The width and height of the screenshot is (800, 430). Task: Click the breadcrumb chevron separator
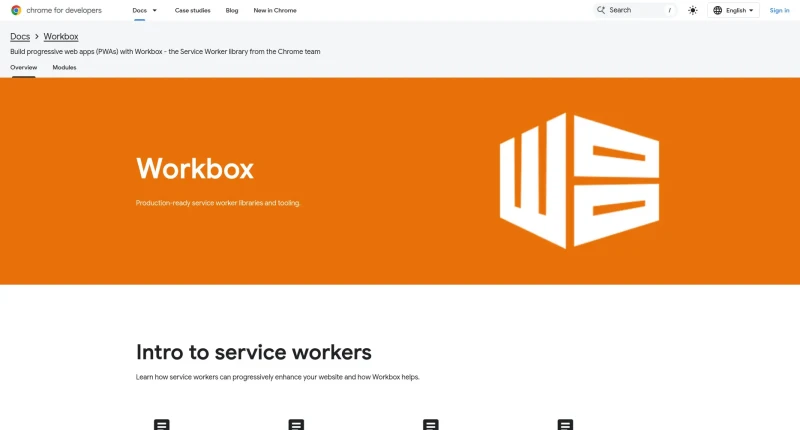tap(37, 37)
